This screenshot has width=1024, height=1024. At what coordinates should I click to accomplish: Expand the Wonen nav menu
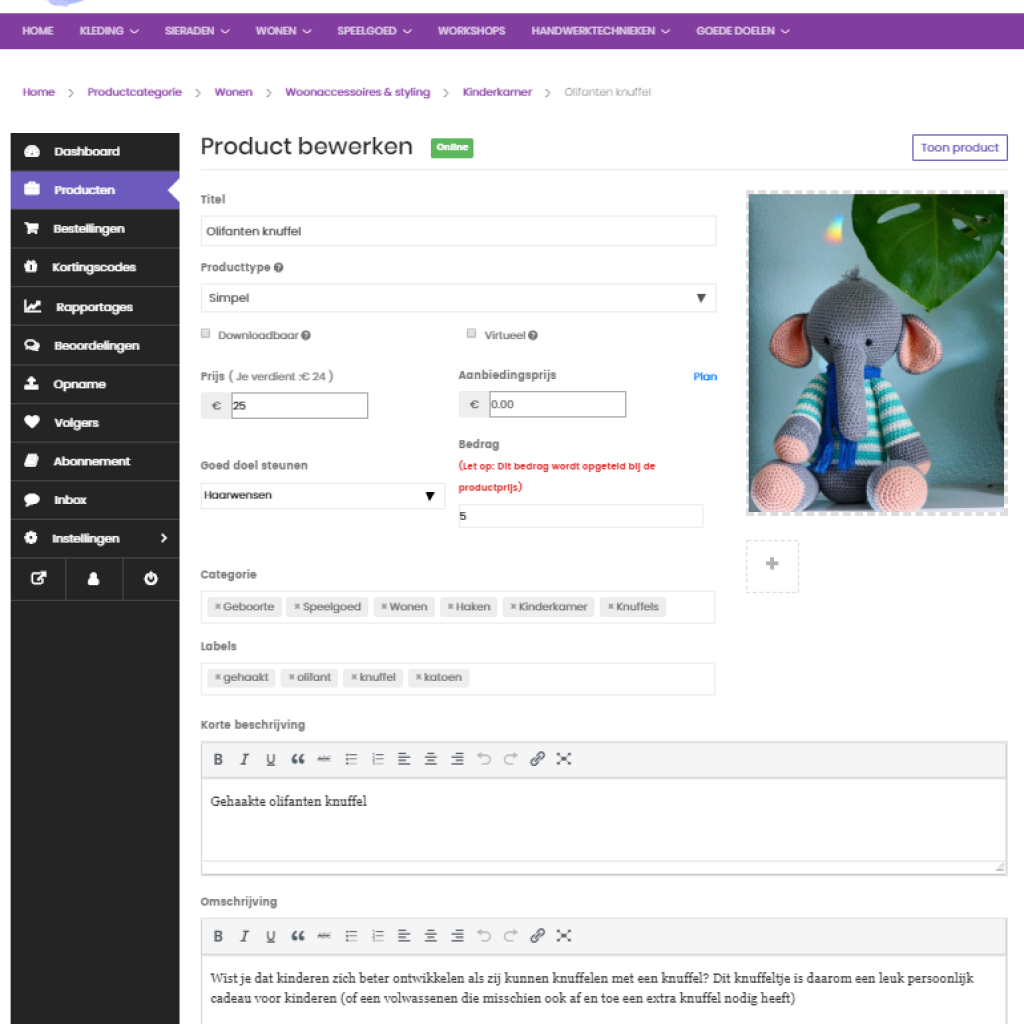tap(283, 31)
